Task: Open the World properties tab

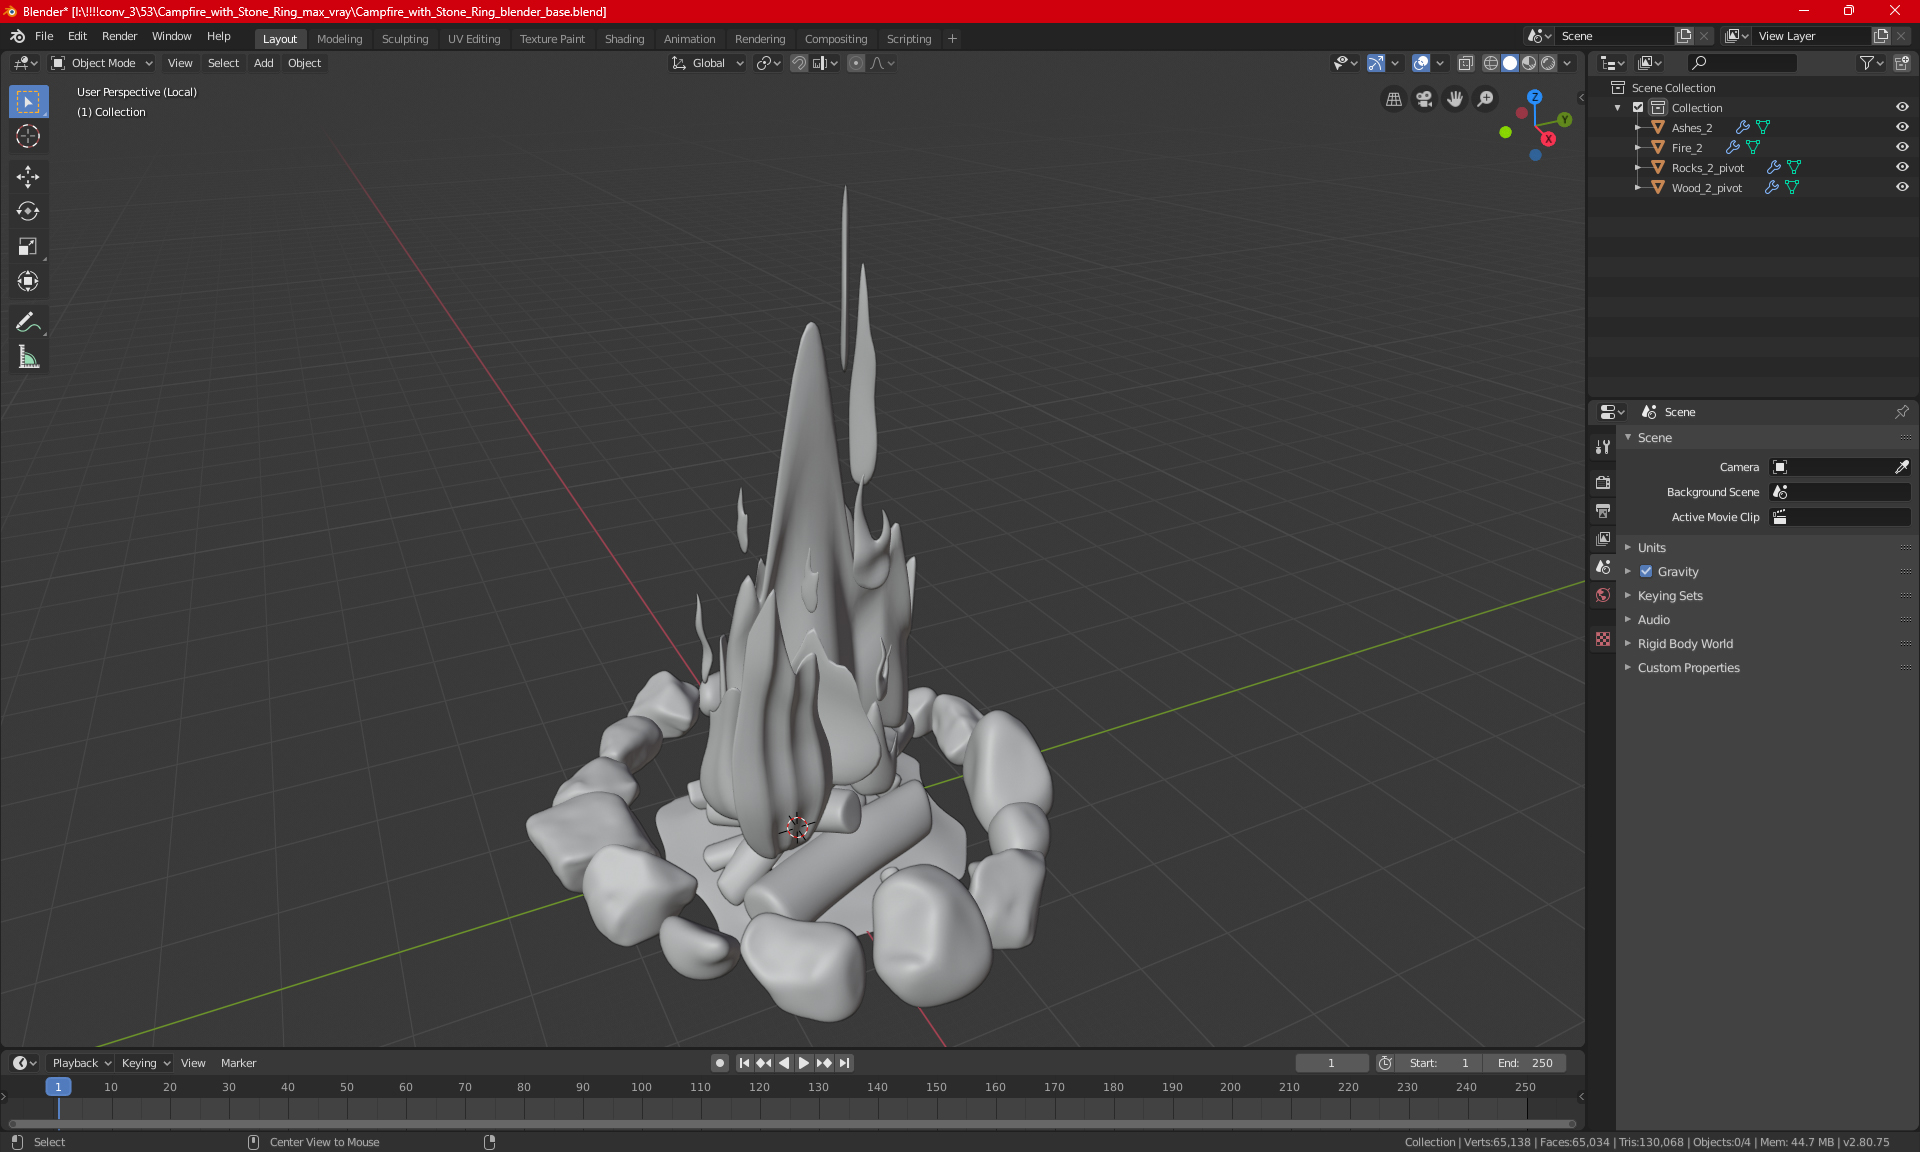Action: click(x=1603, y=595)
